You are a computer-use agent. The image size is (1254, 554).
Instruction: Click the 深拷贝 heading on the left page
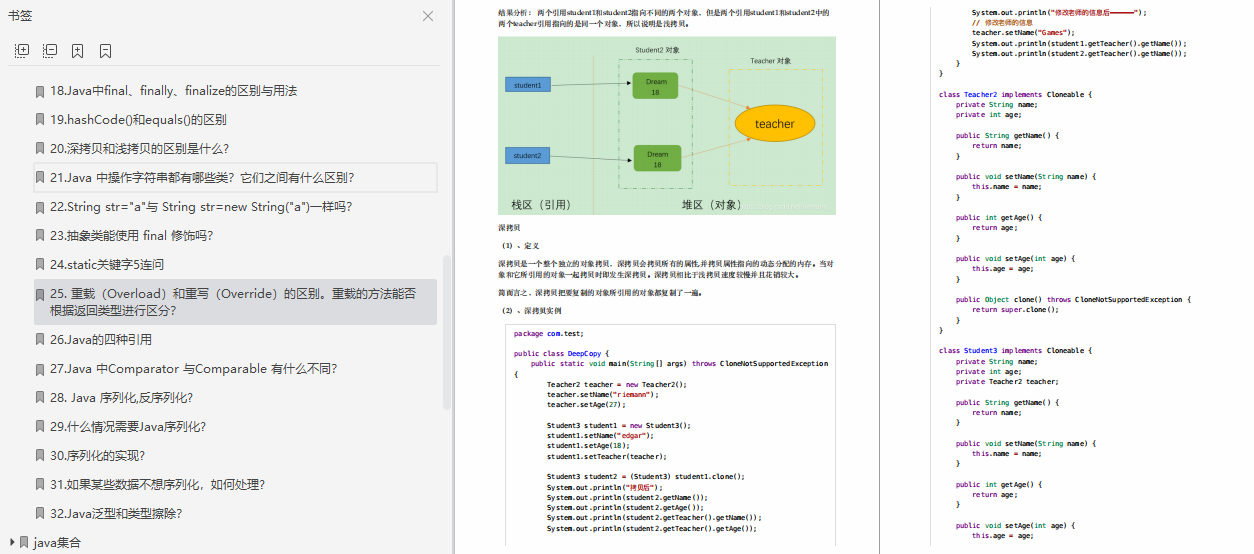point(509,229)
